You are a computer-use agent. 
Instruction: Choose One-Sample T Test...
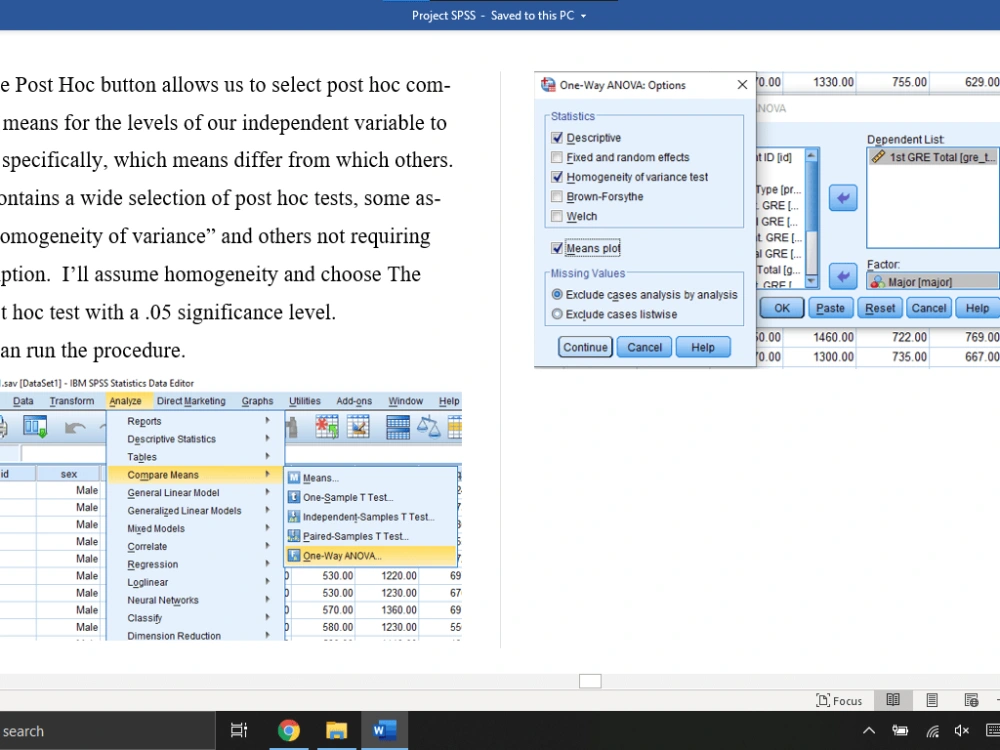(371, 497)
